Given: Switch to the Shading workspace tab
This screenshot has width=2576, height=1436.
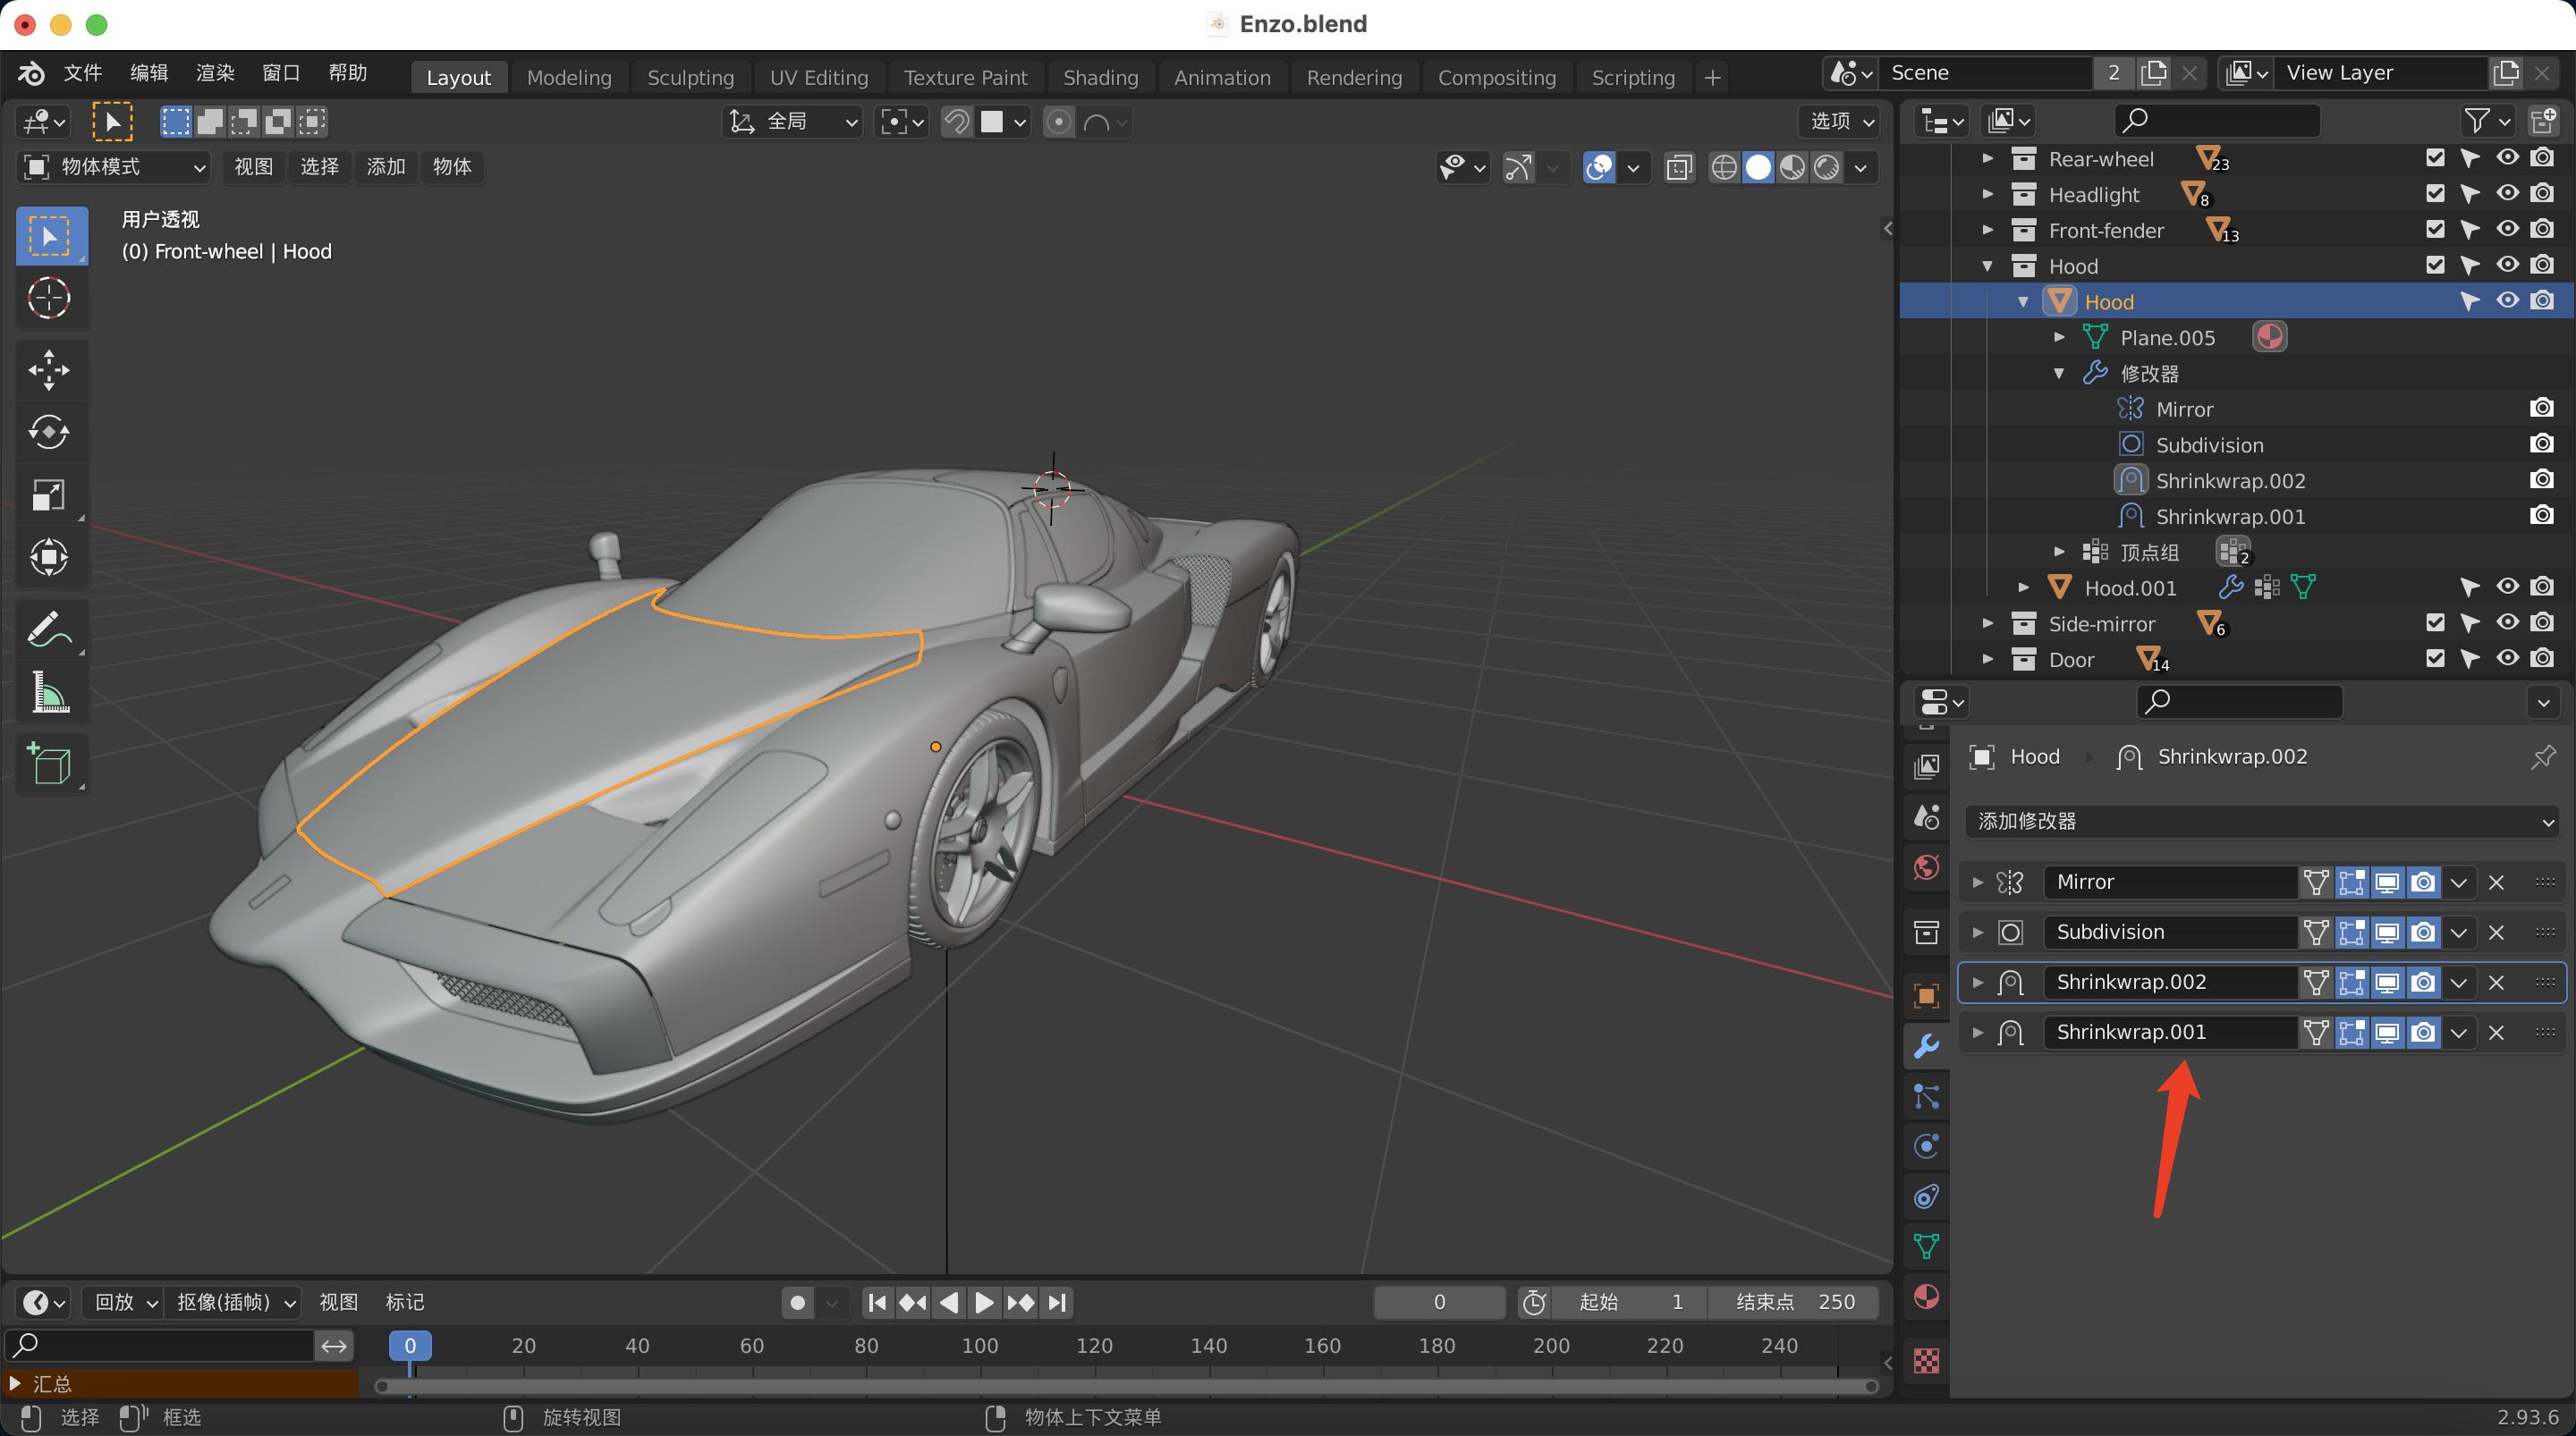Looking at the screenshot, I should (1100, 77).
